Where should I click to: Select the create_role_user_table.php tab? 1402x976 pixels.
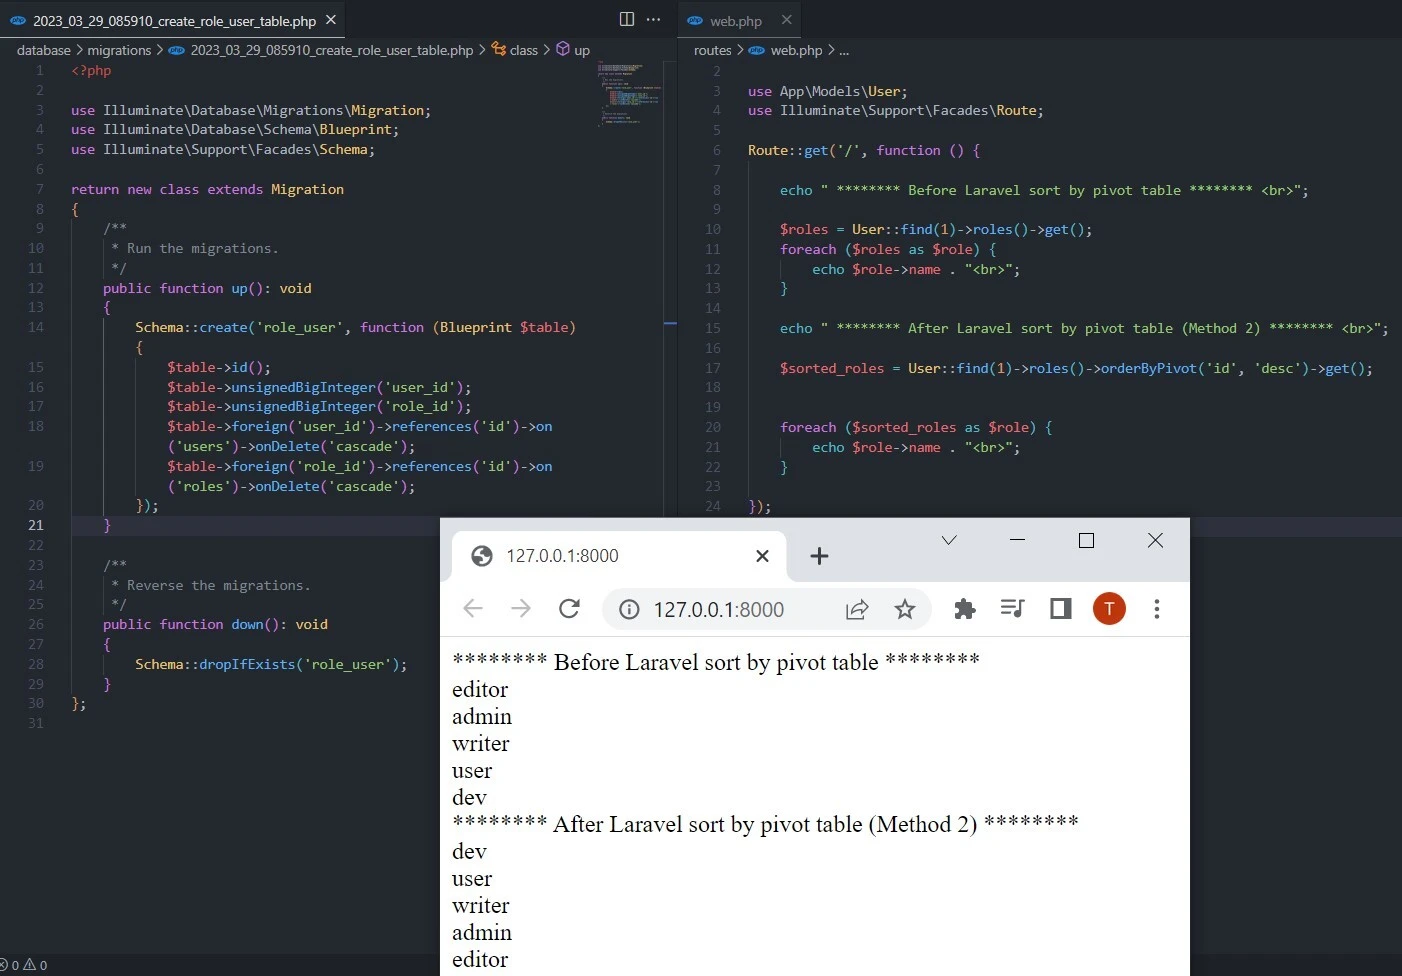click(x=174, y=21)
